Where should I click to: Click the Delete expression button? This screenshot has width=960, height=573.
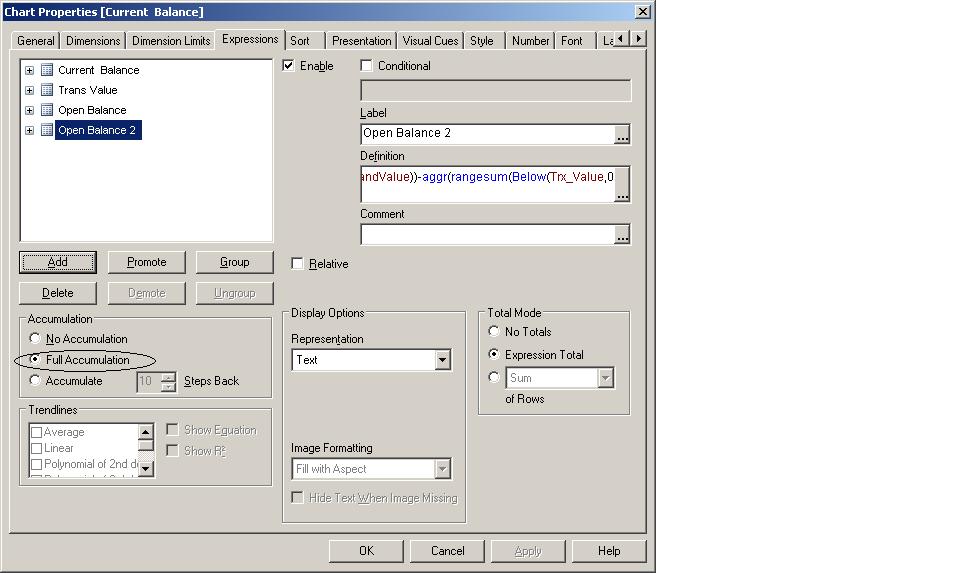58,293
